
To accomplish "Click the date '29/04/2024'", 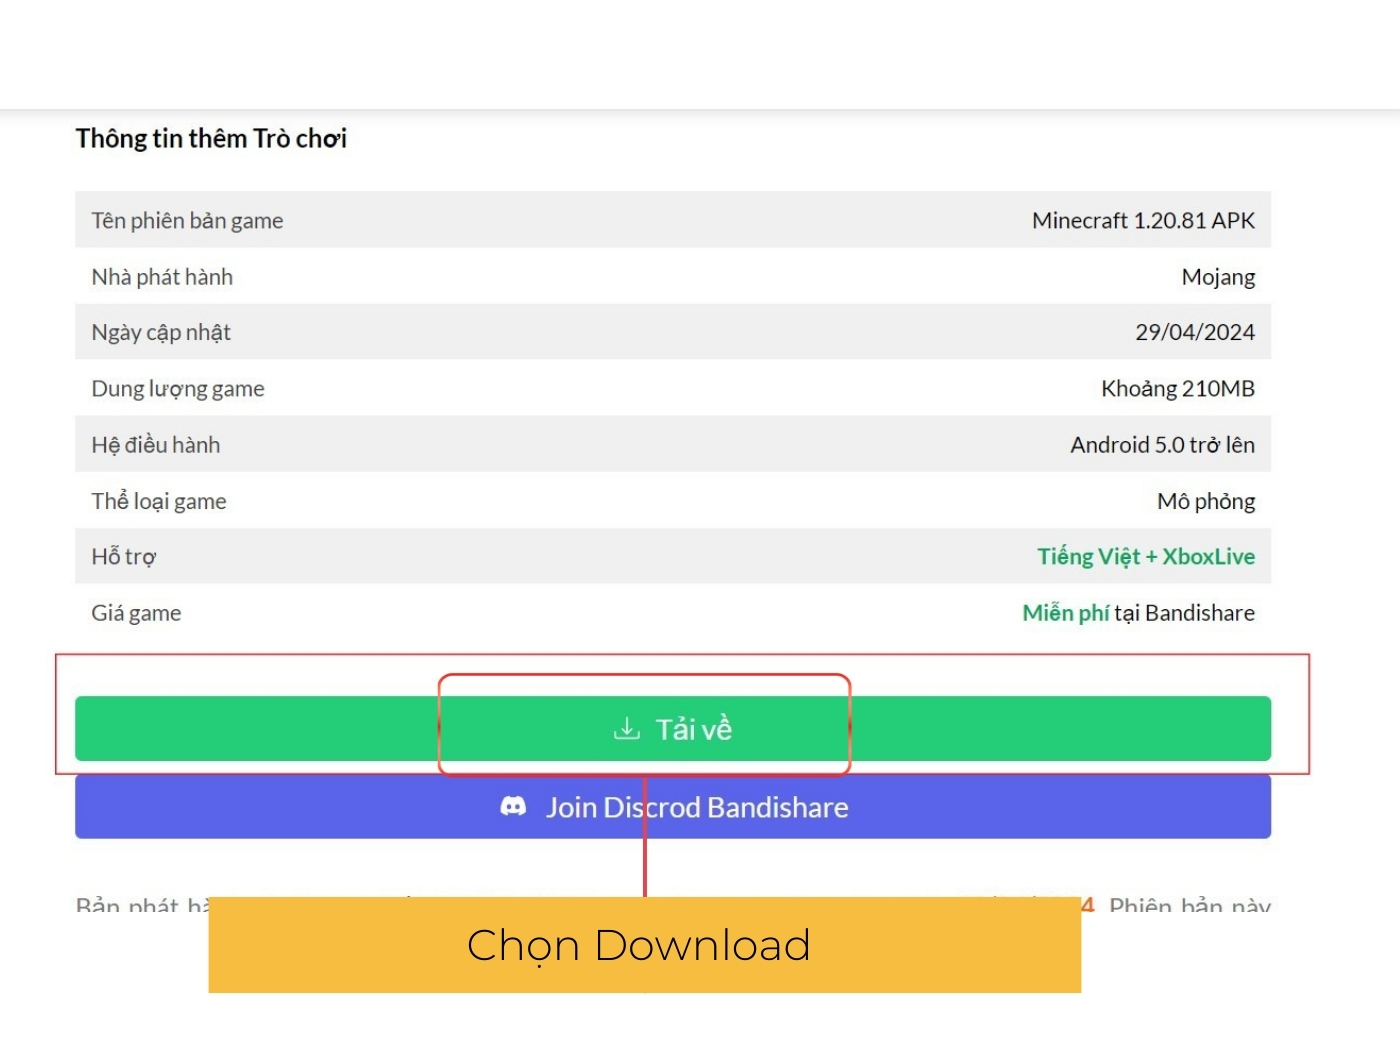I will point(1195,332).
